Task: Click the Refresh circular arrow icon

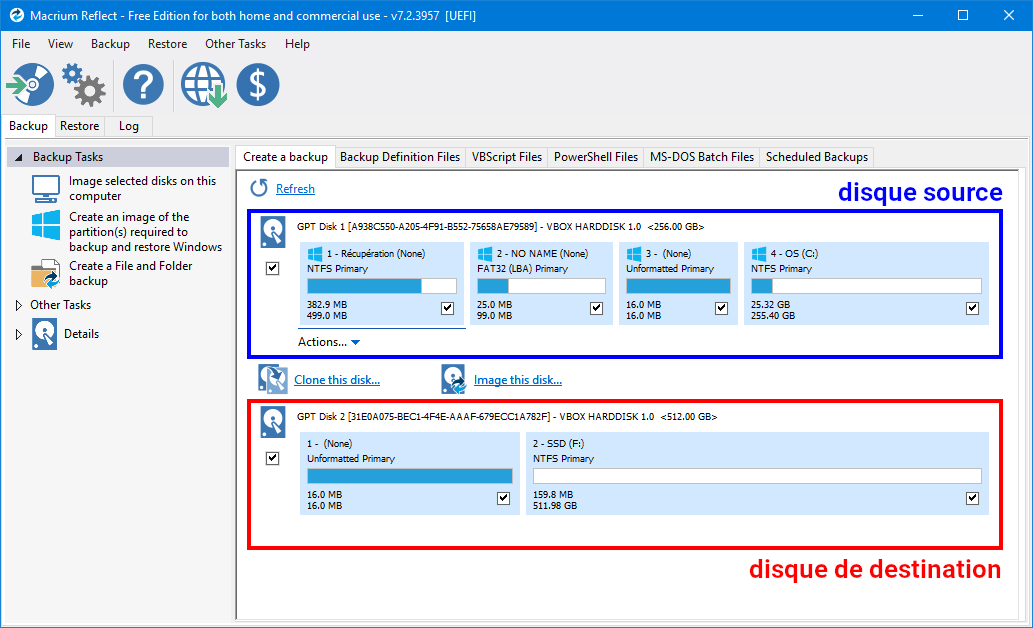Action: 259,188
